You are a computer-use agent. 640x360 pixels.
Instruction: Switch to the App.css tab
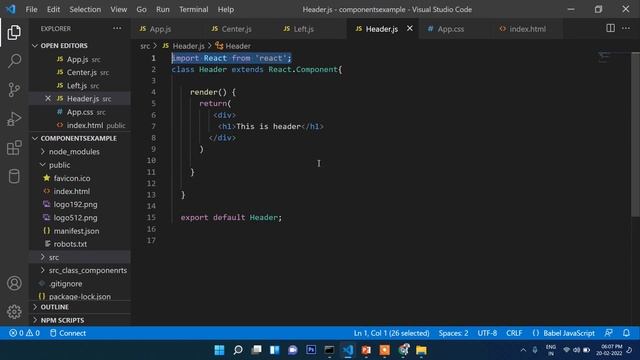point(455,29)
